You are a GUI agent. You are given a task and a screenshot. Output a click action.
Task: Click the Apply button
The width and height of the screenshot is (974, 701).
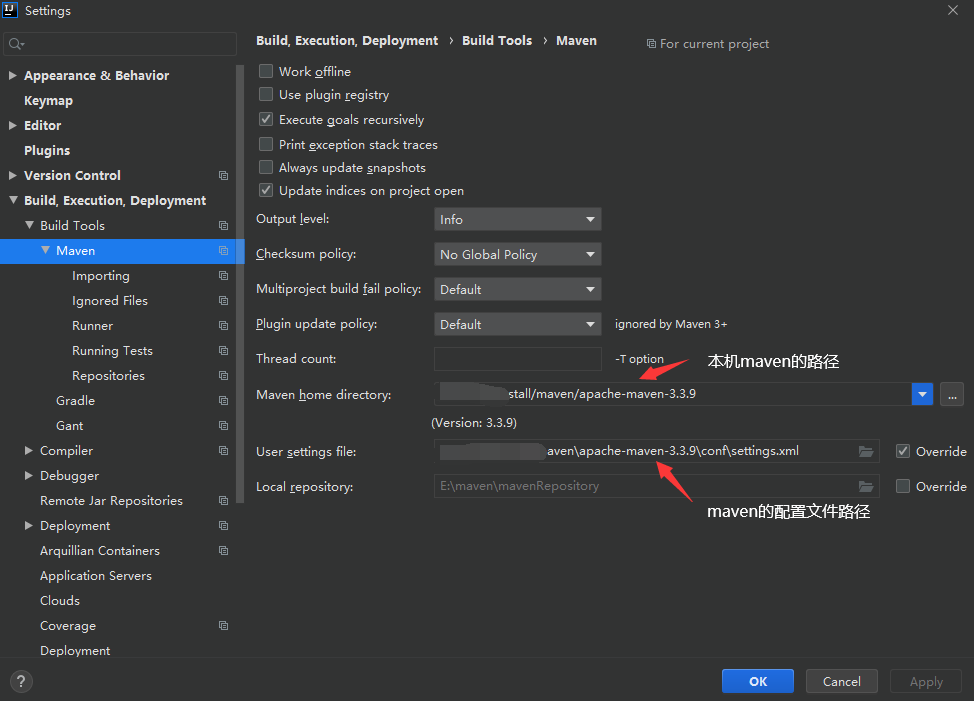(x=926, y=681)
